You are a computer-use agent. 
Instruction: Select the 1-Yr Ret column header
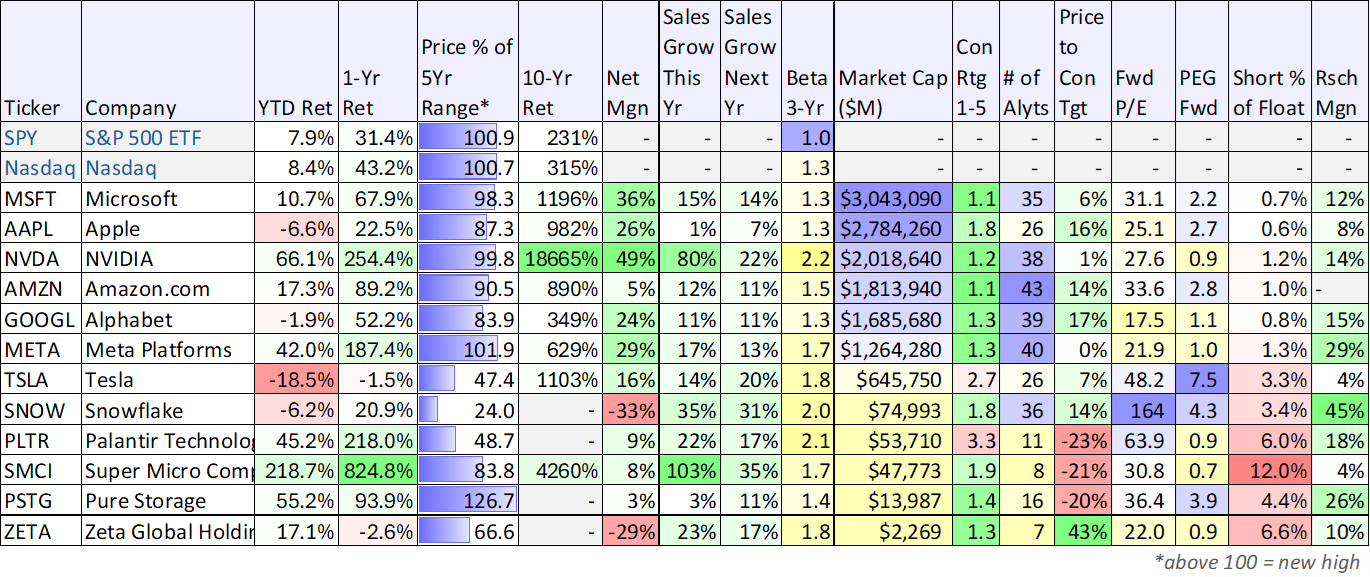point(378,62)
